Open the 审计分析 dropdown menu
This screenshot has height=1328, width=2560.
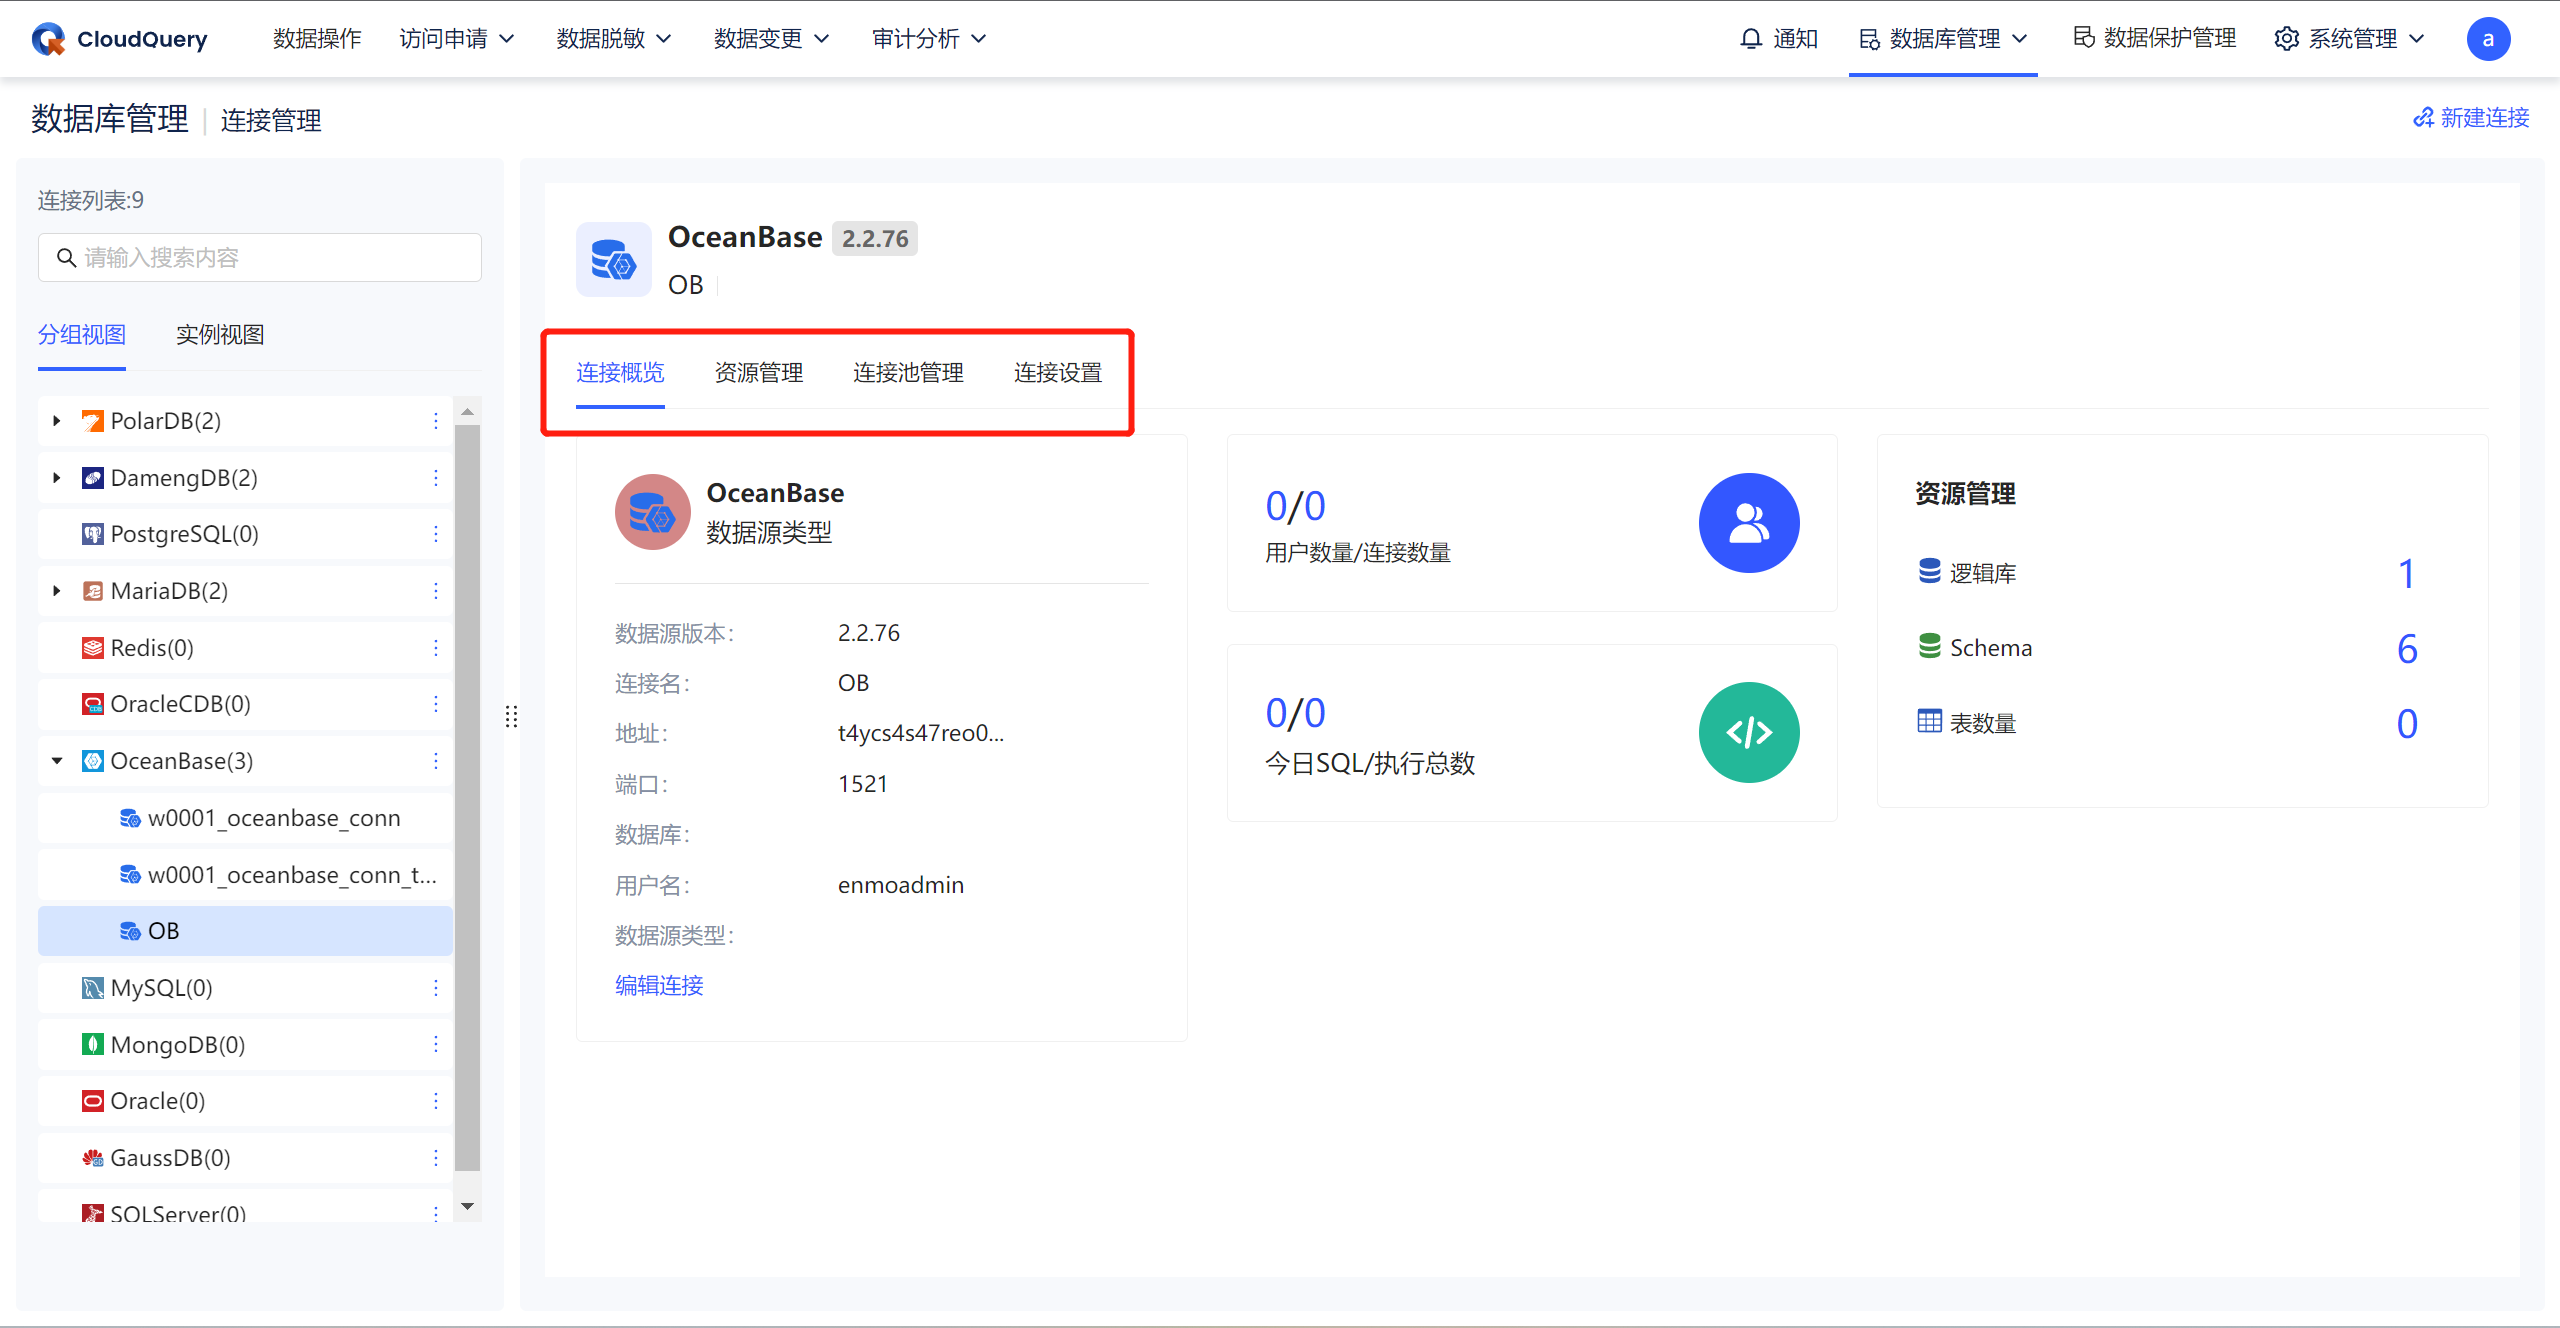pyautogui.click(x=928, y=39)
